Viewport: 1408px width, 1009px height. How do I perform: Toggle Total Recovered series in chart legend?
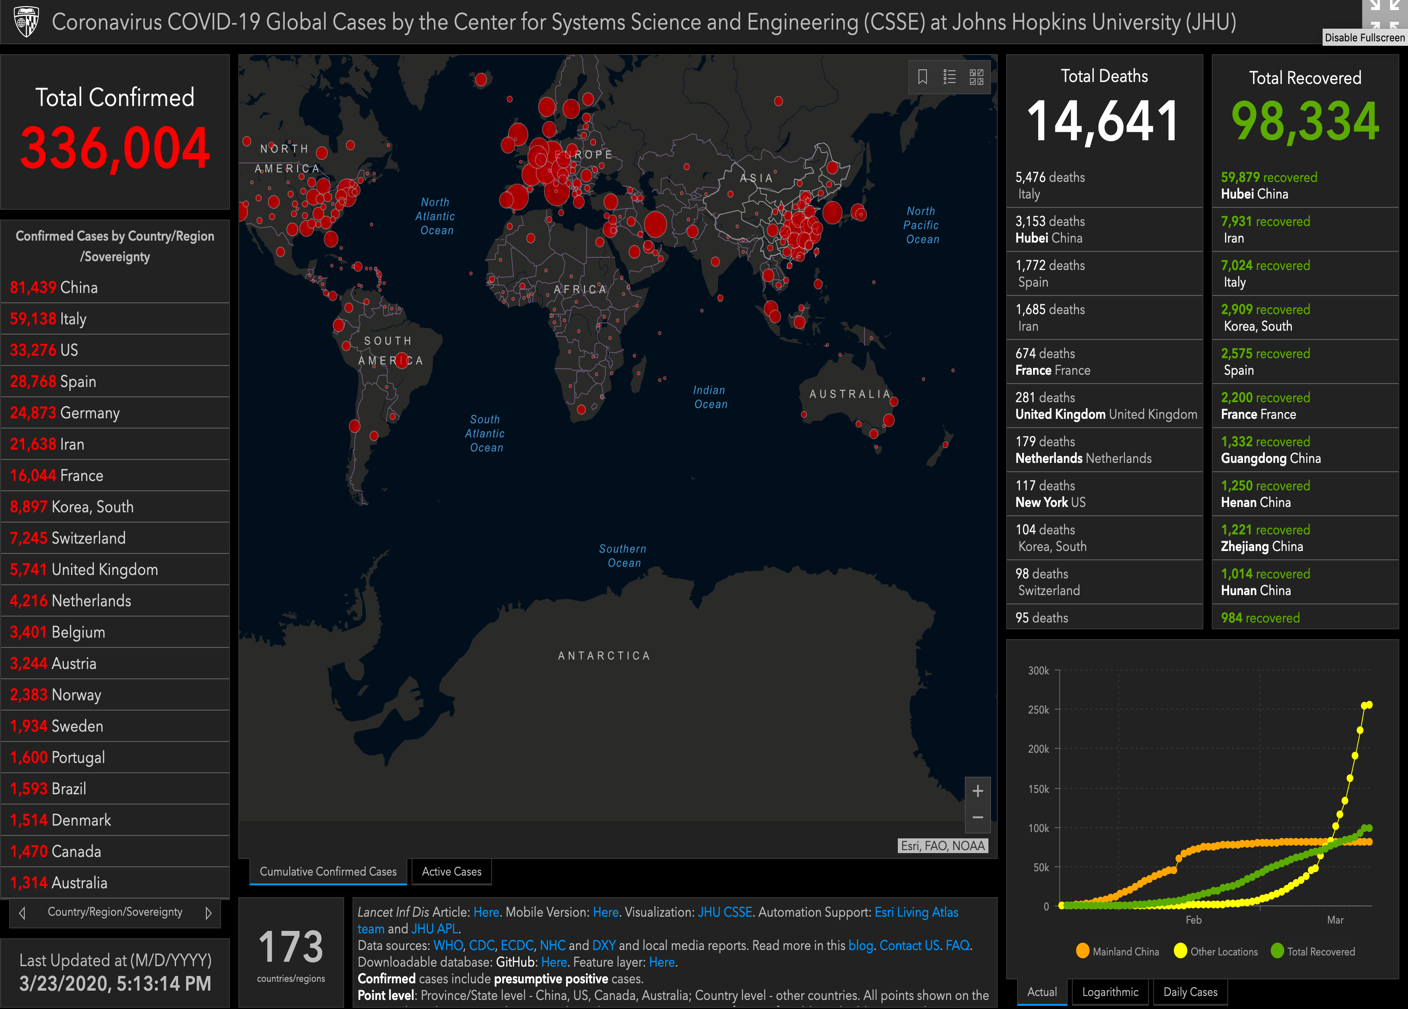[x=1312, y=952]
